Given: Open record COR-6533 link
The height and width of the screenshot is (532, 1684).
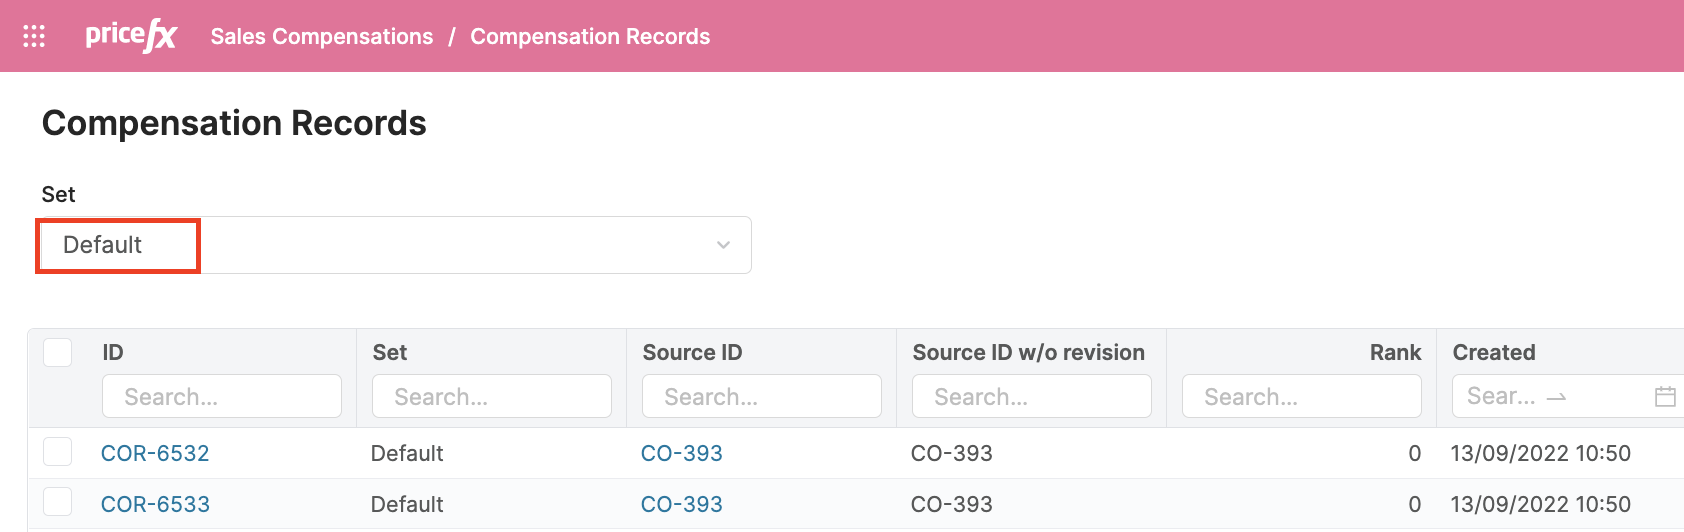Looking at the screenshot, I should (x=155, y=504).
